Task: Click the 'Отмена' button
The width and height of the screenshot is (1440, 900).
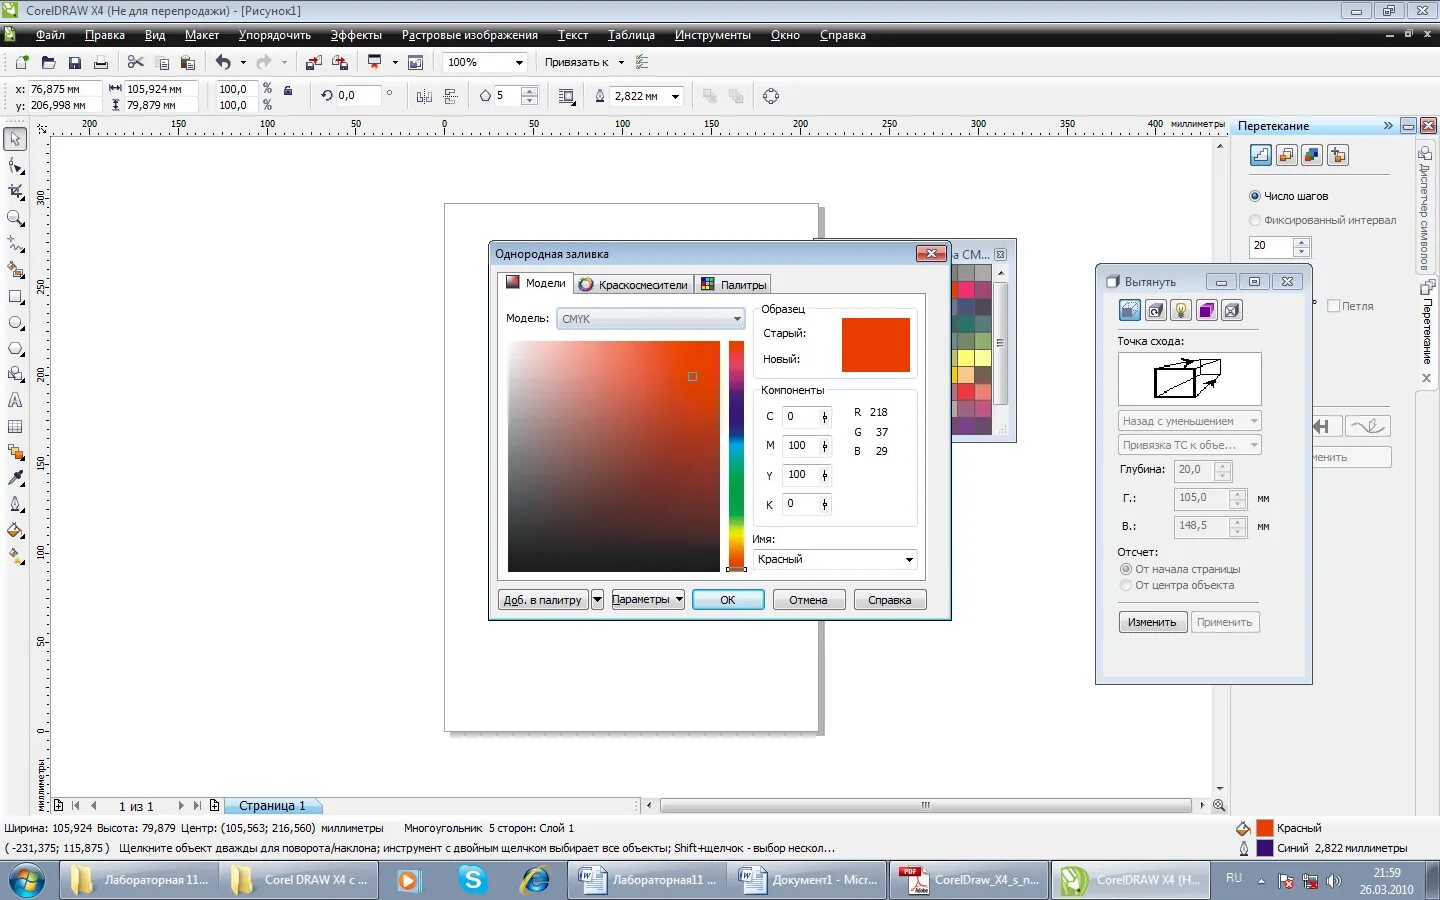Action: (808, 600)
